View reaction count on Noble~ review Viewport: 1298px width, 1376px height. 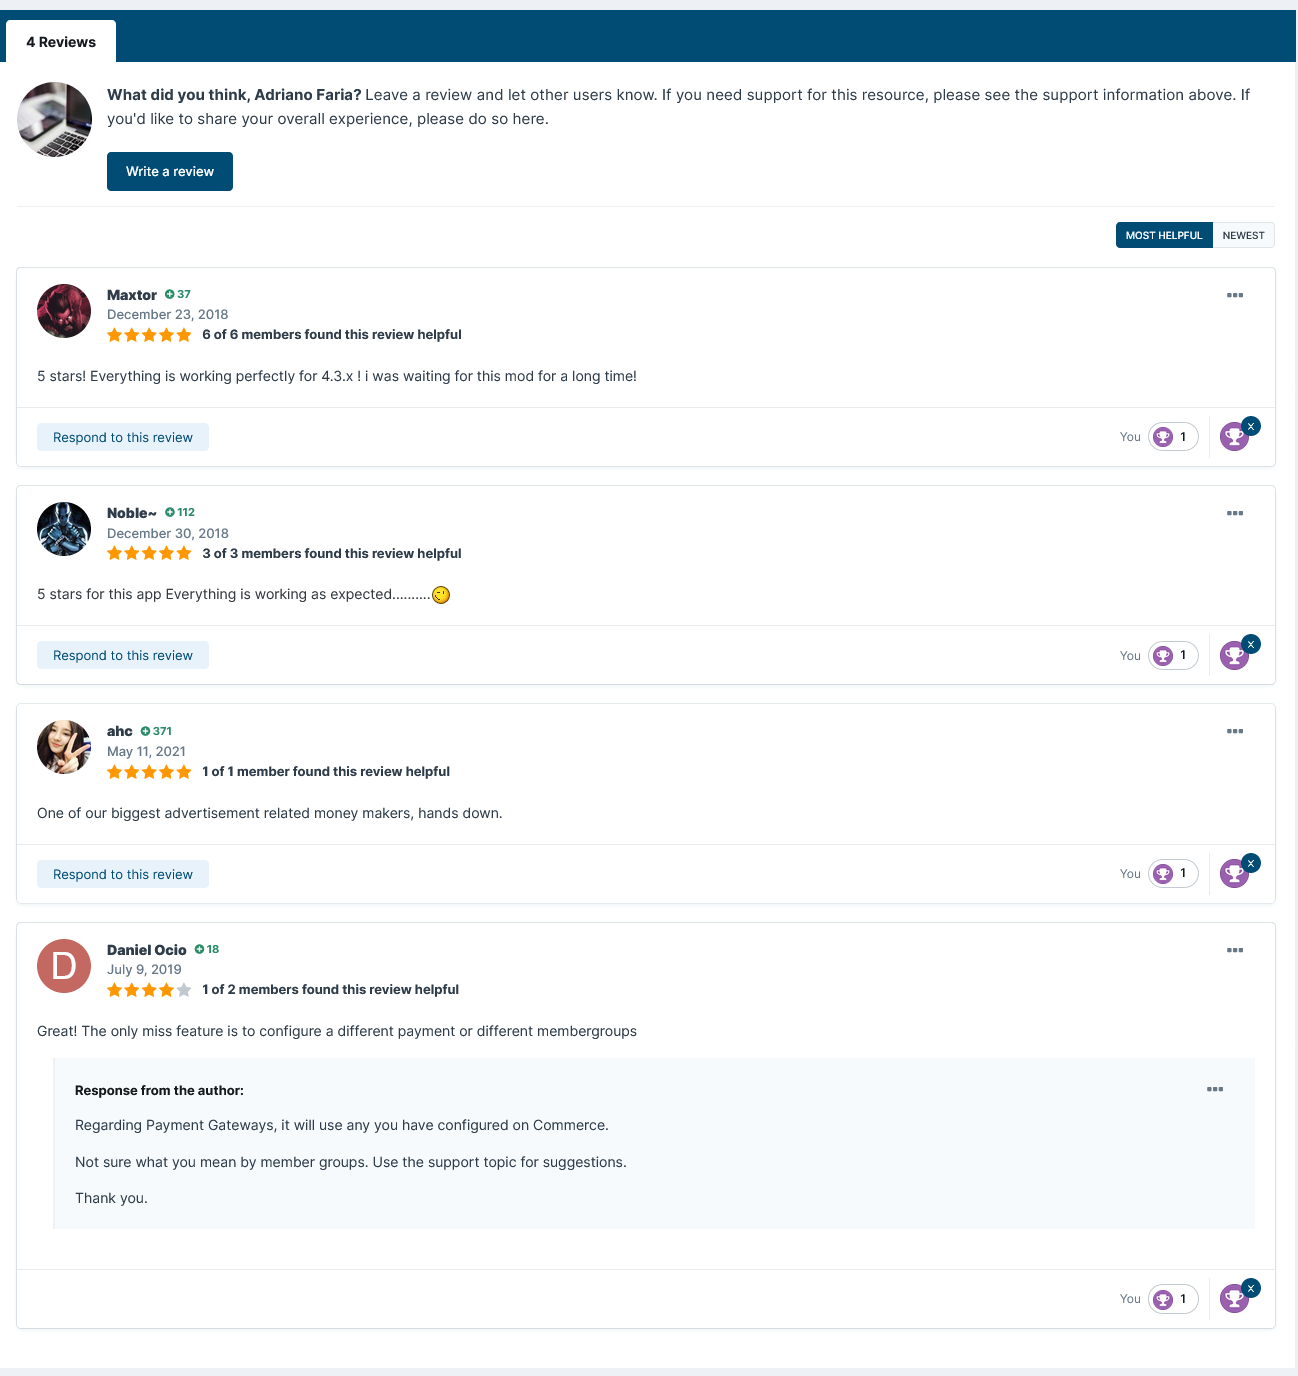(1173, 656)
